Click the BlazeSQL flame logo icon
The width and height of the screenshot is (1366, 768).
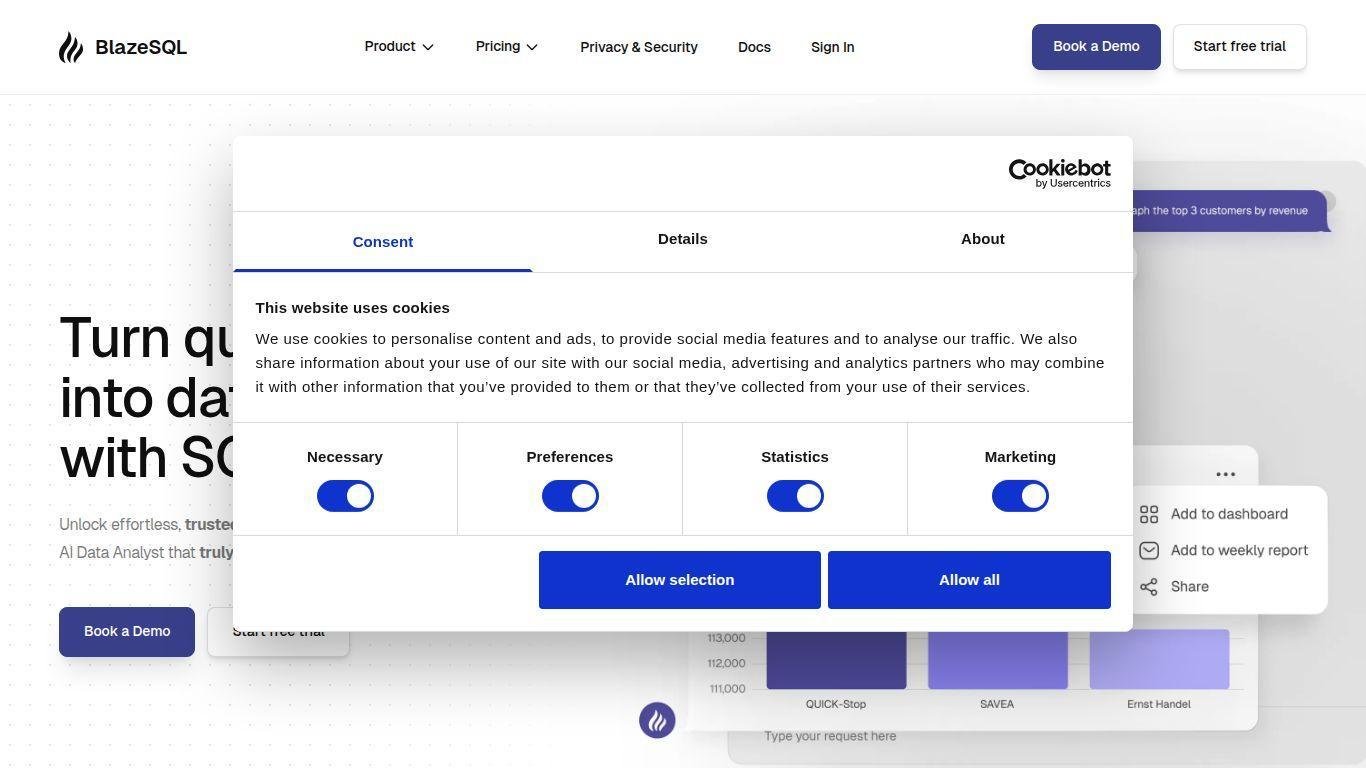point(70,47)
